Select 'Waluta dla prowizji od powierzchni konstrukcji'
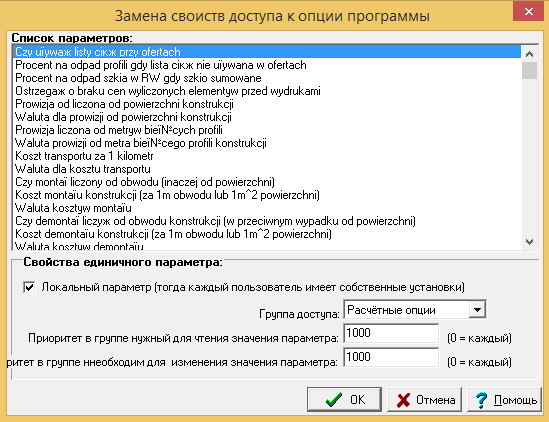 (x=123, y=117)
